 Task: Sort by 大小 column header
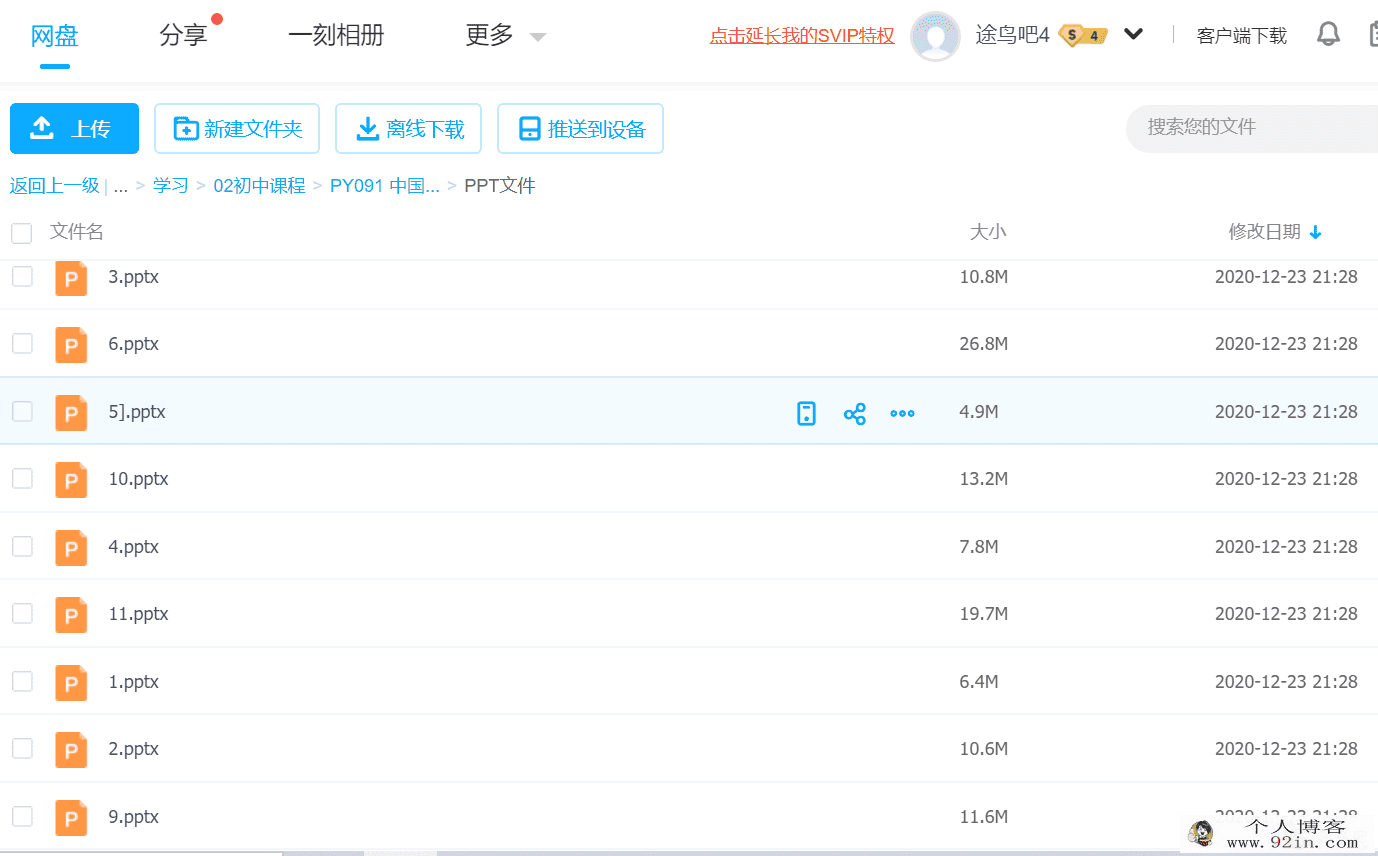[x=988, y=232]
